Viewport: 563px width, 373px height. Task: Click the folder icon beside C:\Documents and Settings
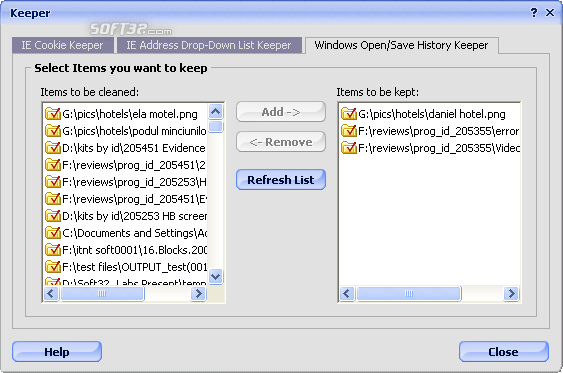(x=53, y=233)
